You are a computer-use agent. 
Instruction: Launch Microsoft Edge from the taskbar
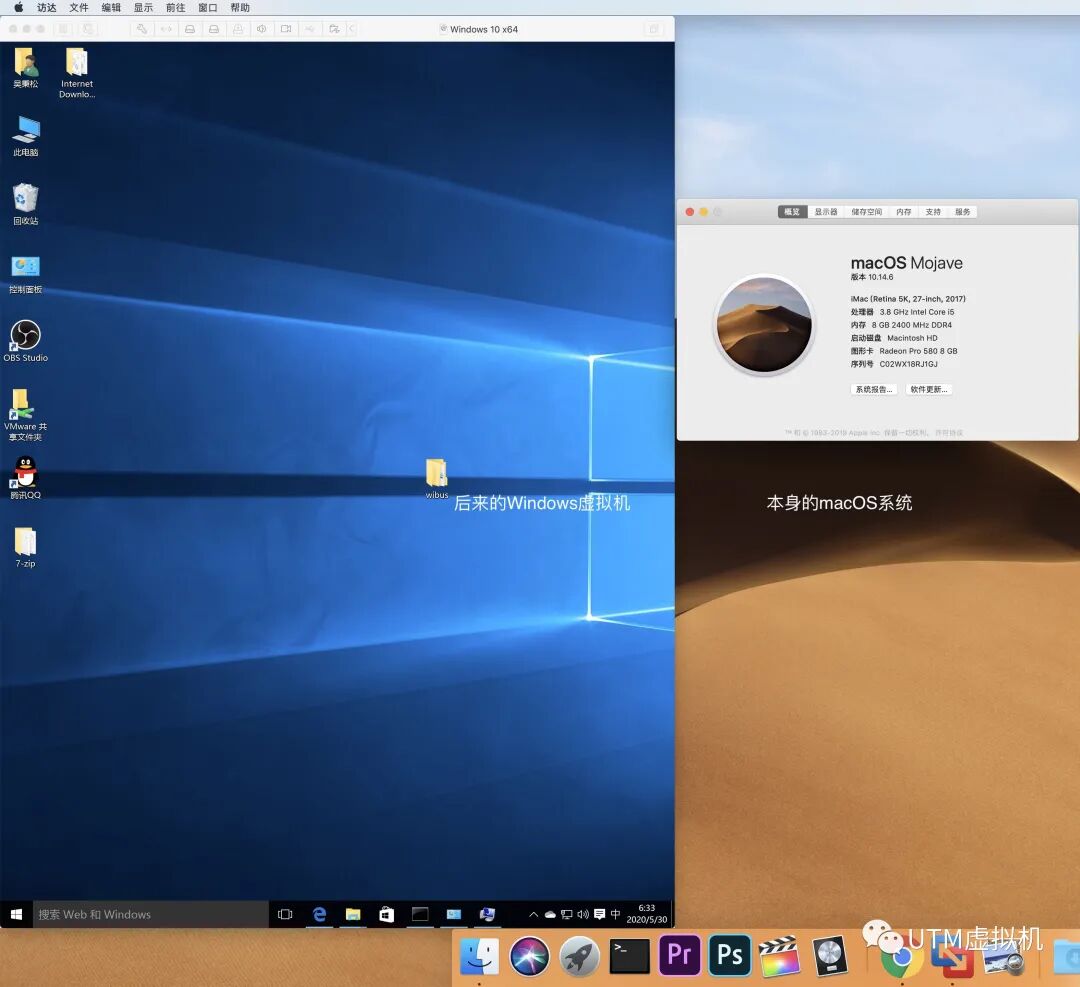pyautogui.click(x=319, y=914)
